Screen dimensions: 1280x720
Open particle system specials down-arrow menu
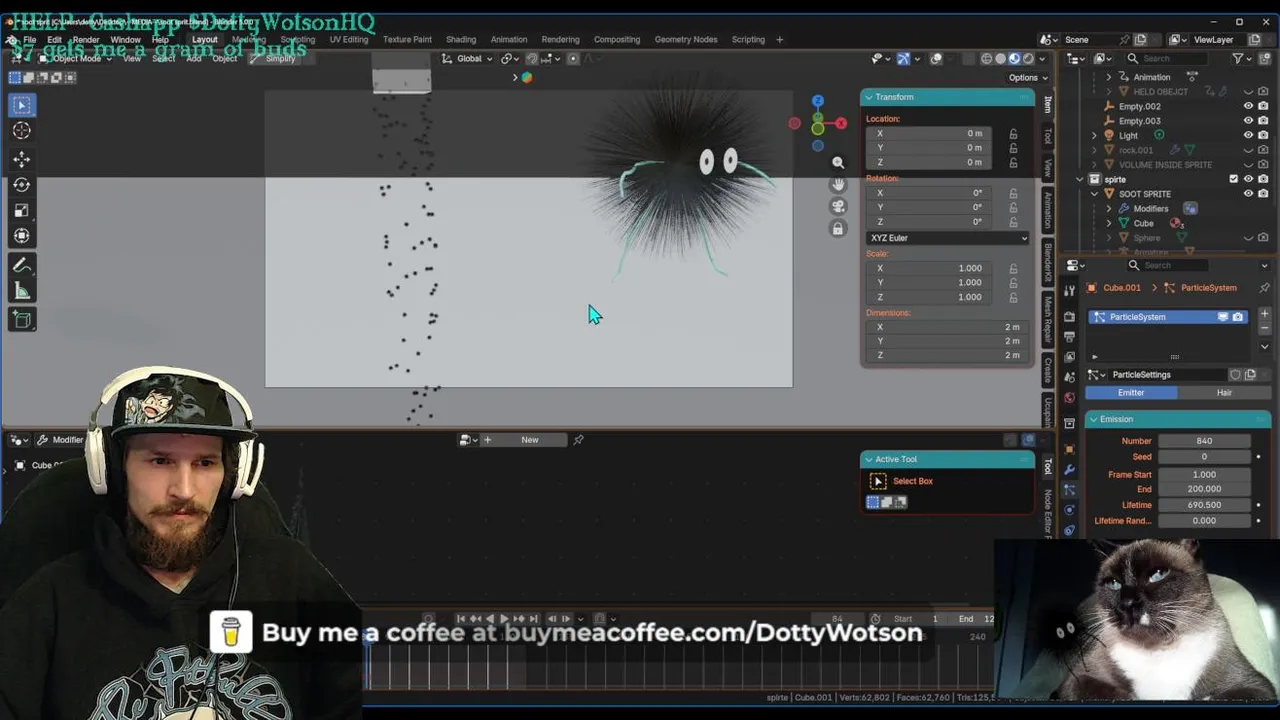(x=1264, y=347)
